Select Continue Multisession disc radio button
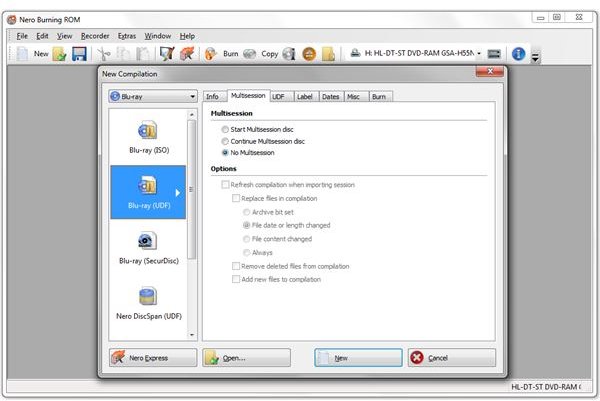The image size is (600, 401). pyautogui.click(x=225, y=141)
